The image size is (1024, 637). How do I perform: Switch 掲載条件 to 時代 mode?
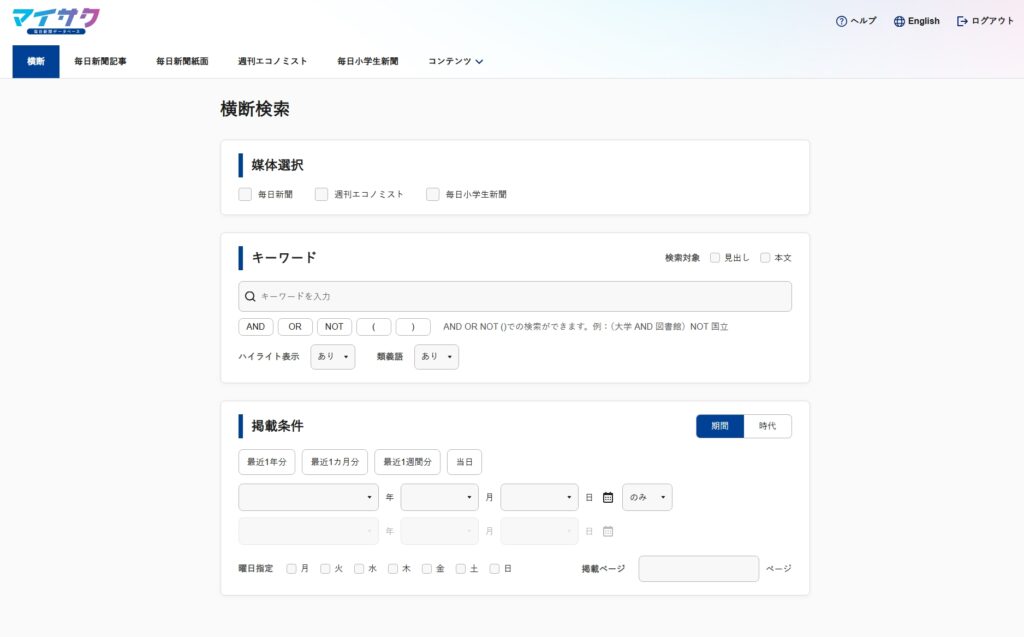point(767,426)
